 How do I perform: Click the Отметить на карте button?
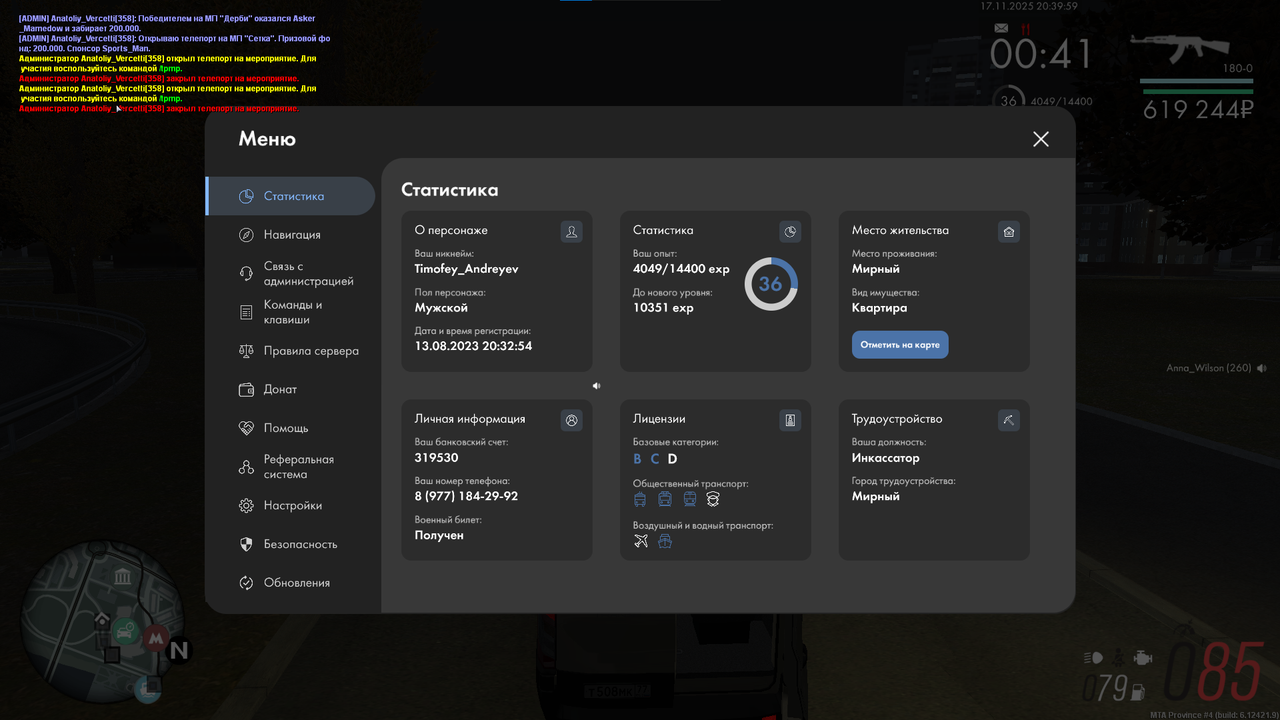coord(900,345)
